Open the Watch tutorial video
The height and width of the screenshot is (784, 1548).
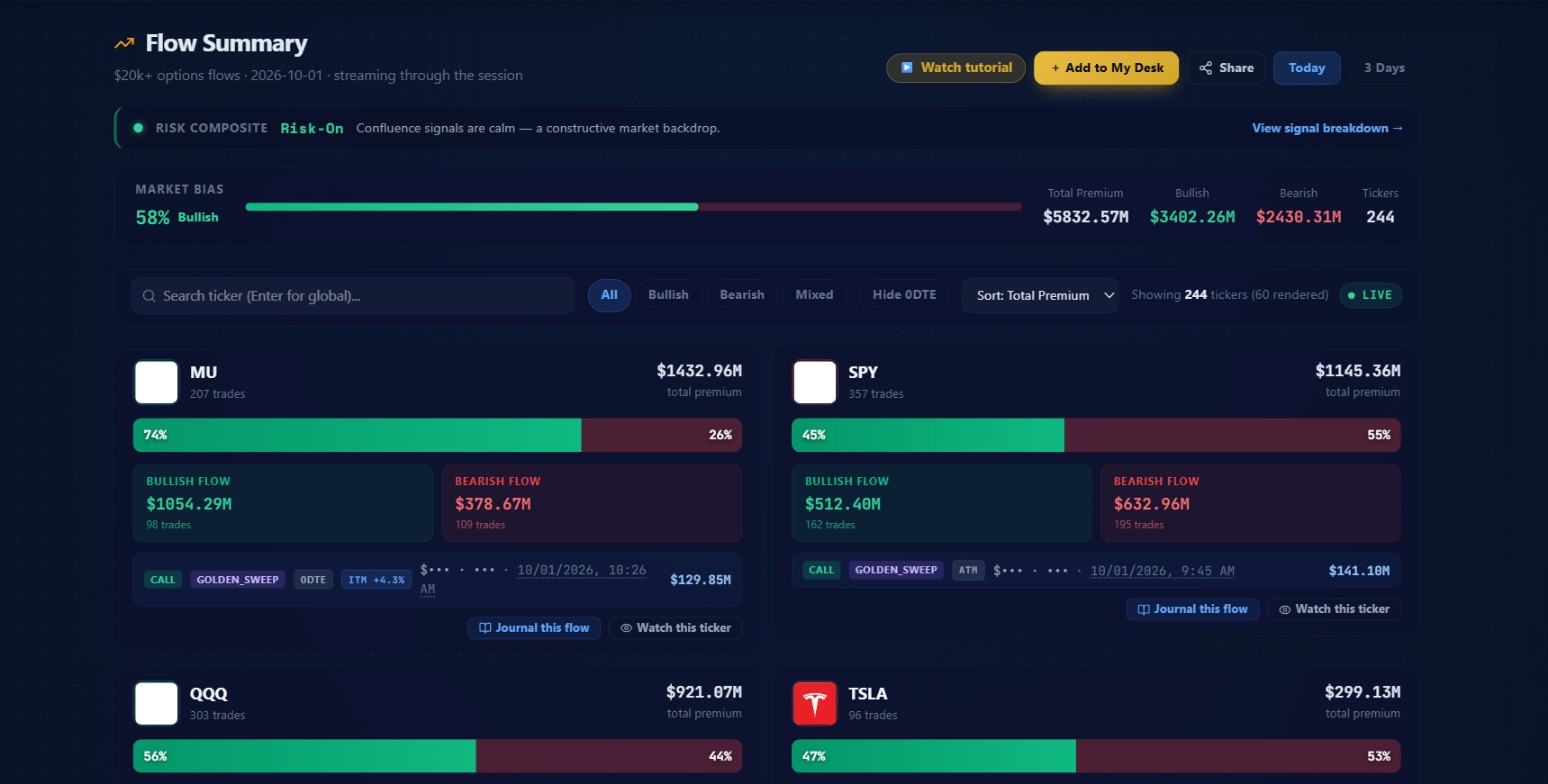(x=956, y=68)
